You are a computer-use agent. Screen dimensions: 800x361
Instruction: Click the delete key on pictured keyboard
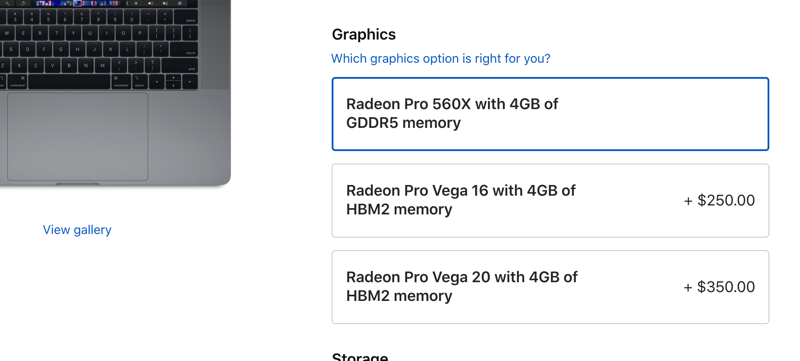pyautogui.click(x=186, y=17)
